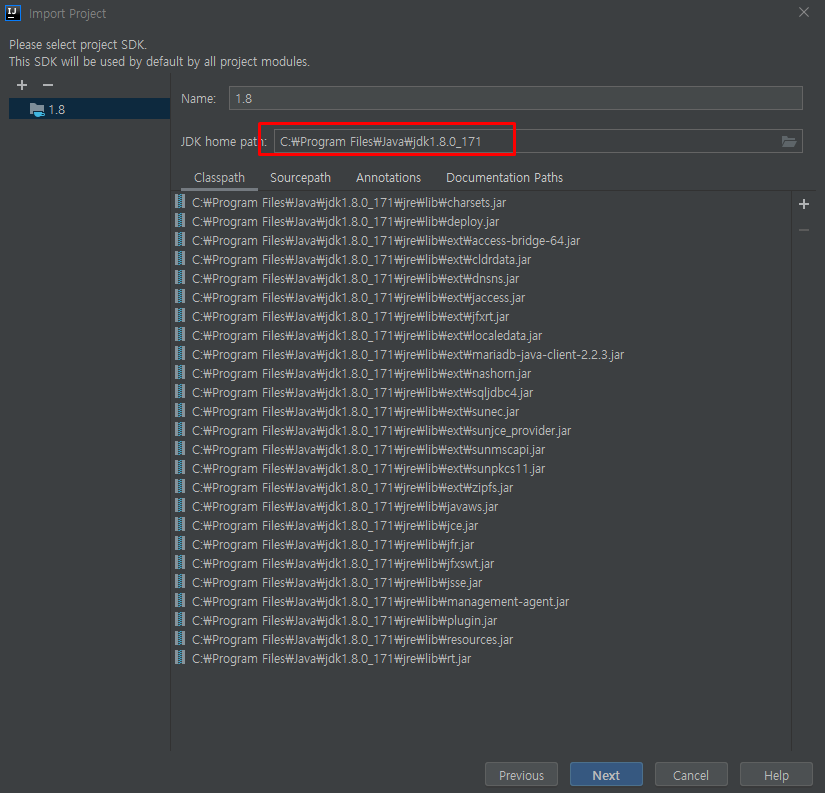Select the management-agent.jar entry
This screenshot has width=825, height=793.
point(481,601)
